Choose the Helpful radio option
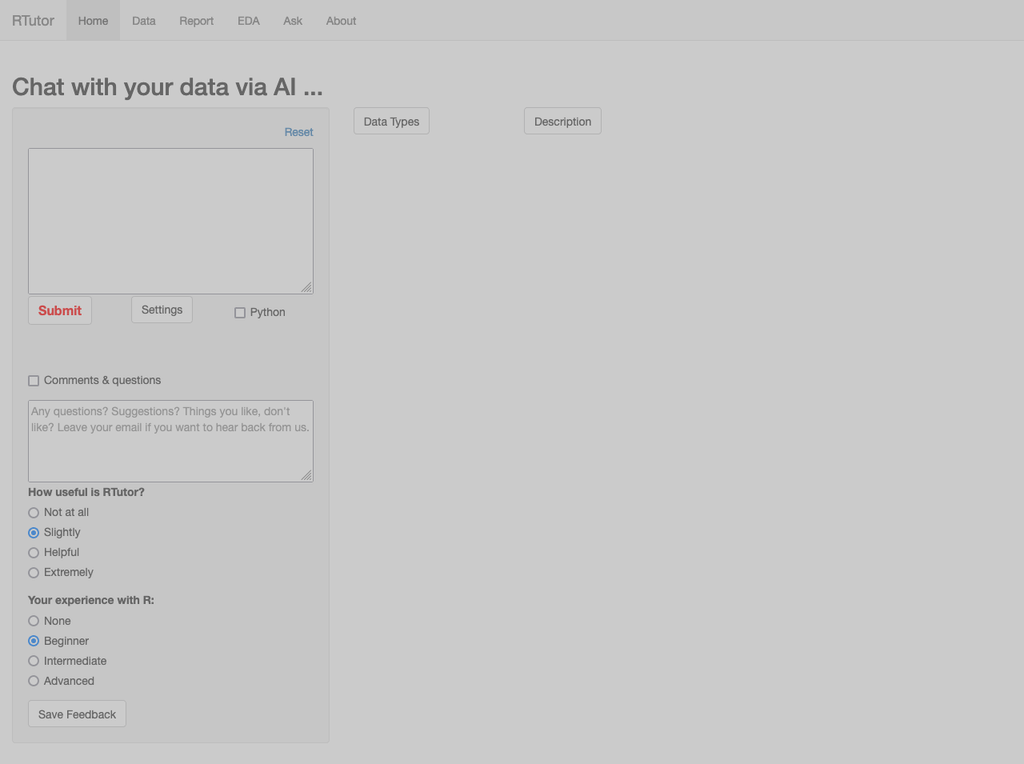The height and width of the screenshot is (764, 1024). (33, 553)
